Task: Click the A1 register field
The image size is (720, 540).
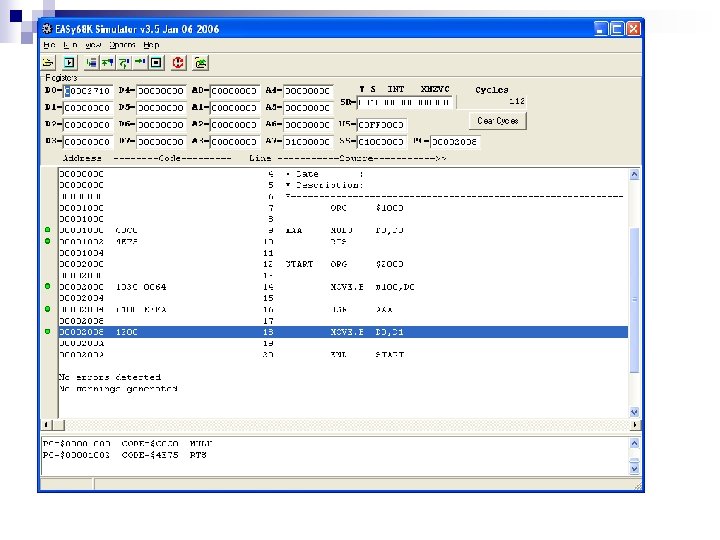Action: point(235,108)
